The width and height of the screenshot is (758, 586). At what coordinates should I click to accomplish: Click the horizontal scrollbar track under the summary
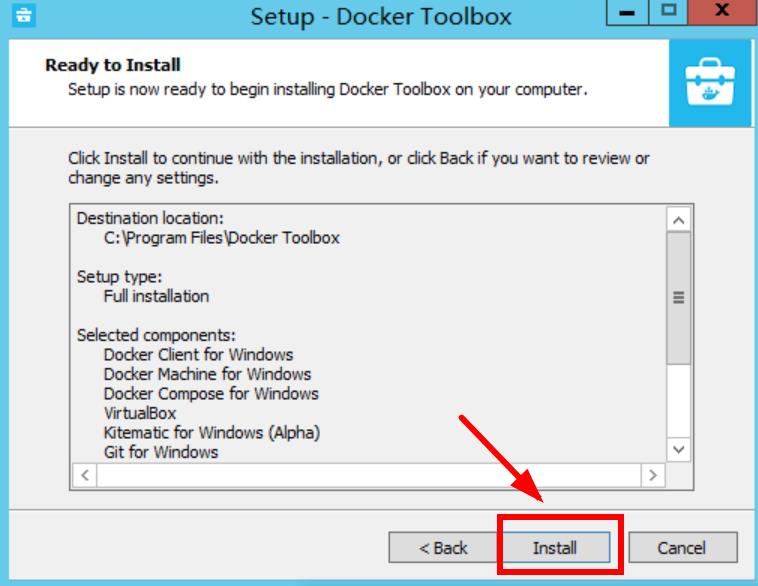[369, 475]
